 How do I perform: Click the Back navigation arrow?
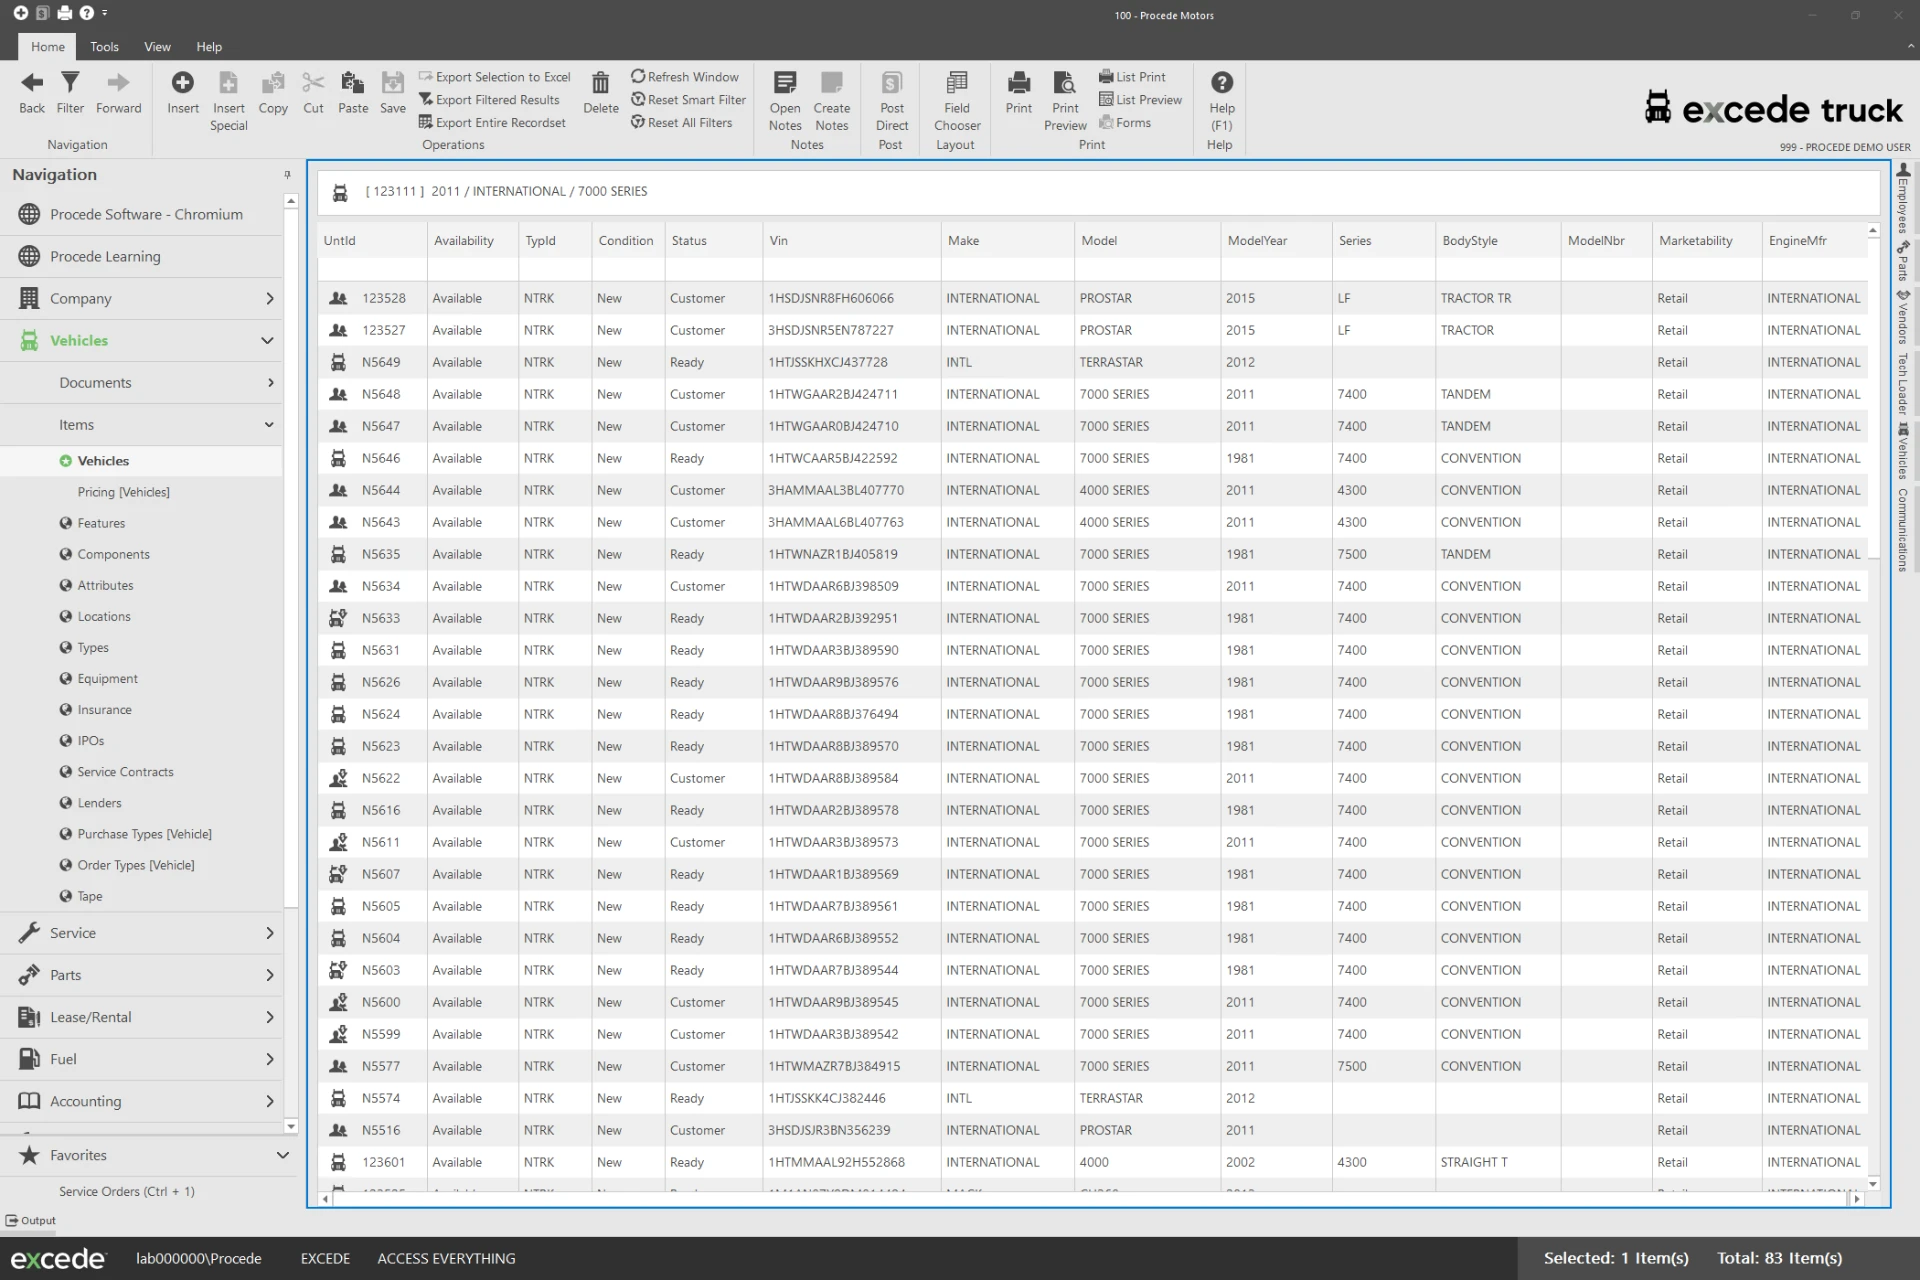pos(32,92)
